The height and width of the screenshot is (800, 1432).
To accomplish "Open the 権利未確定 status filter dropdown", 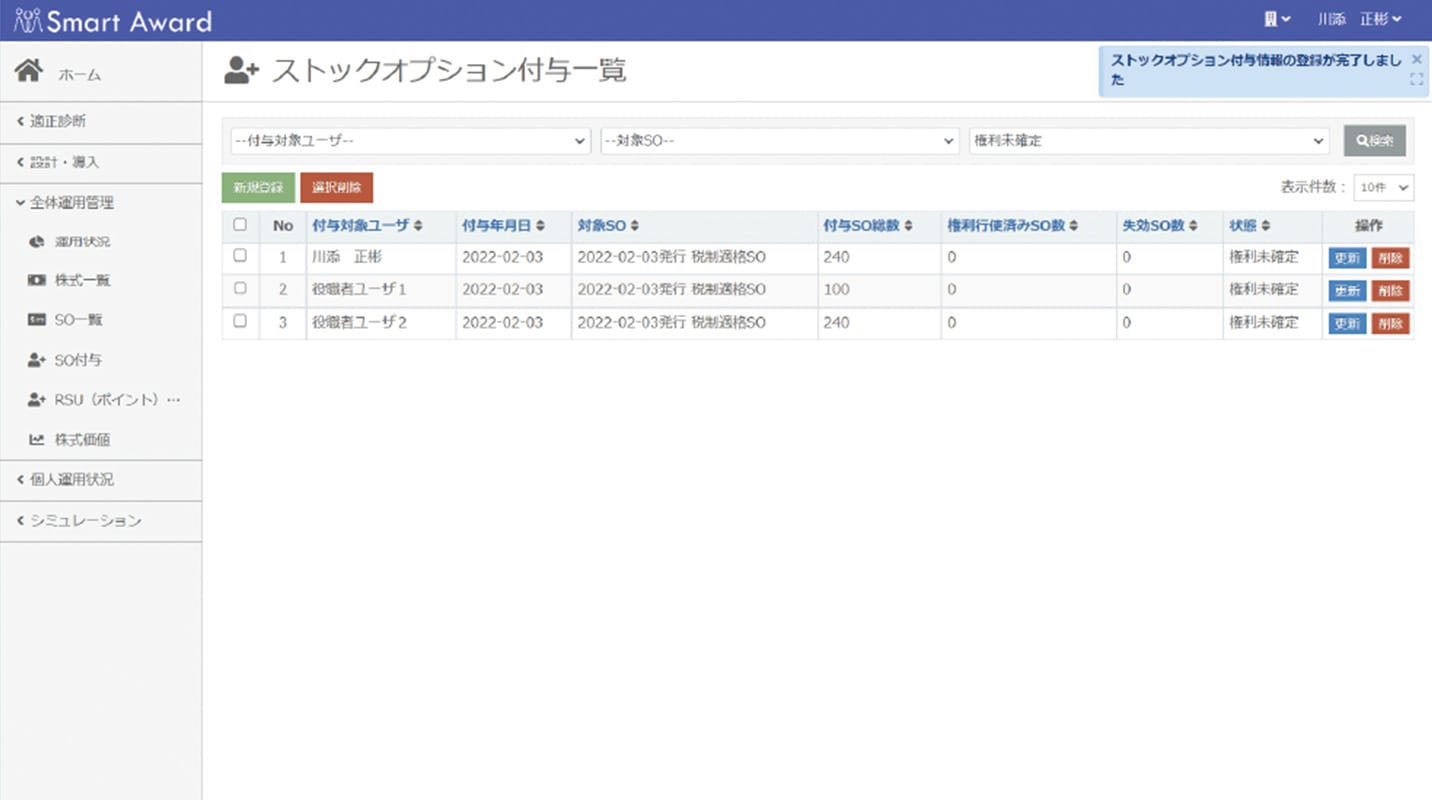I will click(x=1150, y=141).
